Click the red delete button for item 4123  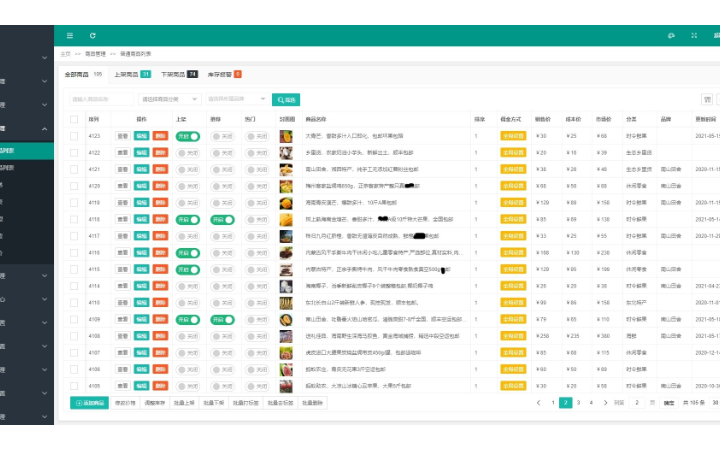(x=160, y=136)
